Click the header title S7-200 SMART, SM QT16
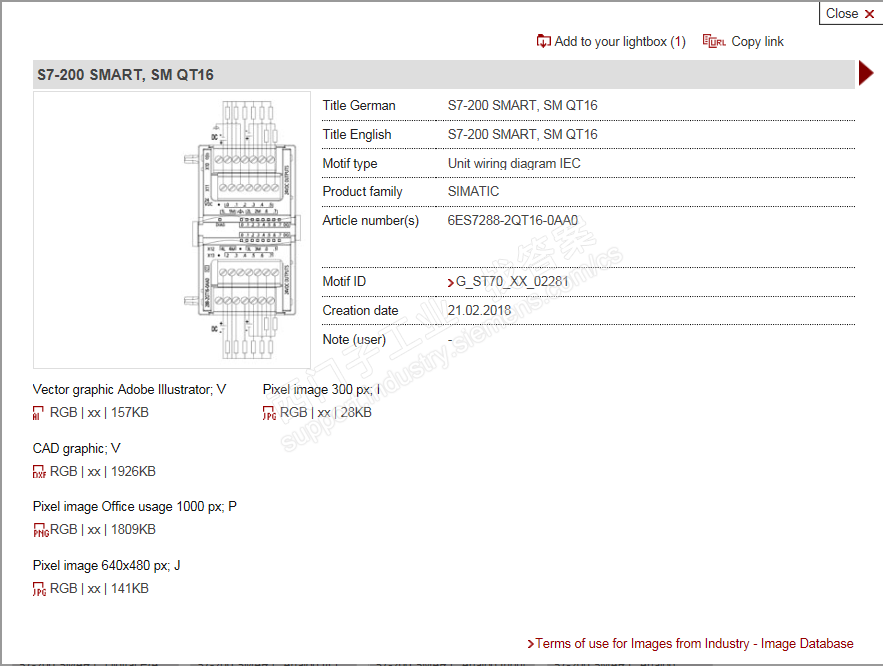Screen dimensions: 883x666 (x=126, y=75)
